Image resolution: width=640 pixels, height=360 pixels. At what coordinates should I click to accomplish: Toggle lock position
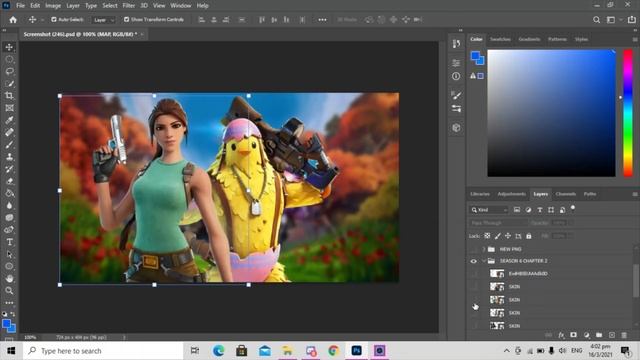pyautogui.click(x=508, y=236)
